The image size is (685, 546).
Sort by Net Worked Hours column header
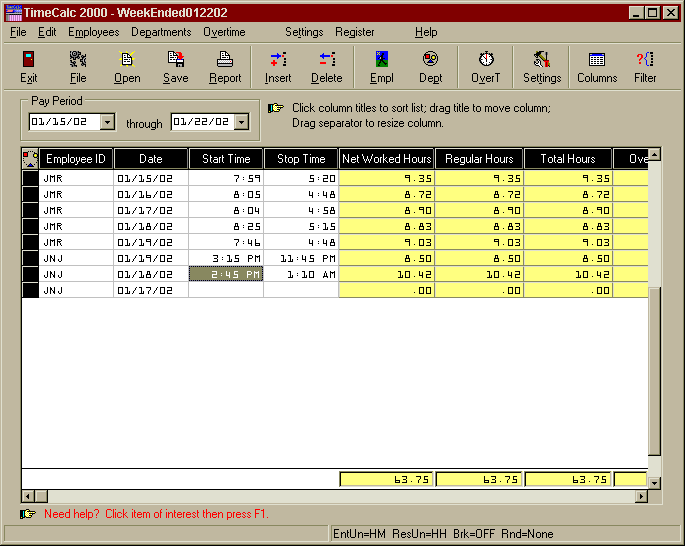(387, 159)
